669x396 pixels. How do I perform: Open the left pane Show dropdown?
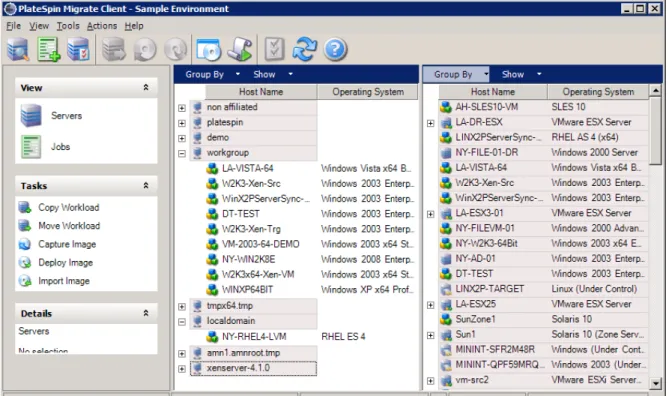tap(273, 74)
